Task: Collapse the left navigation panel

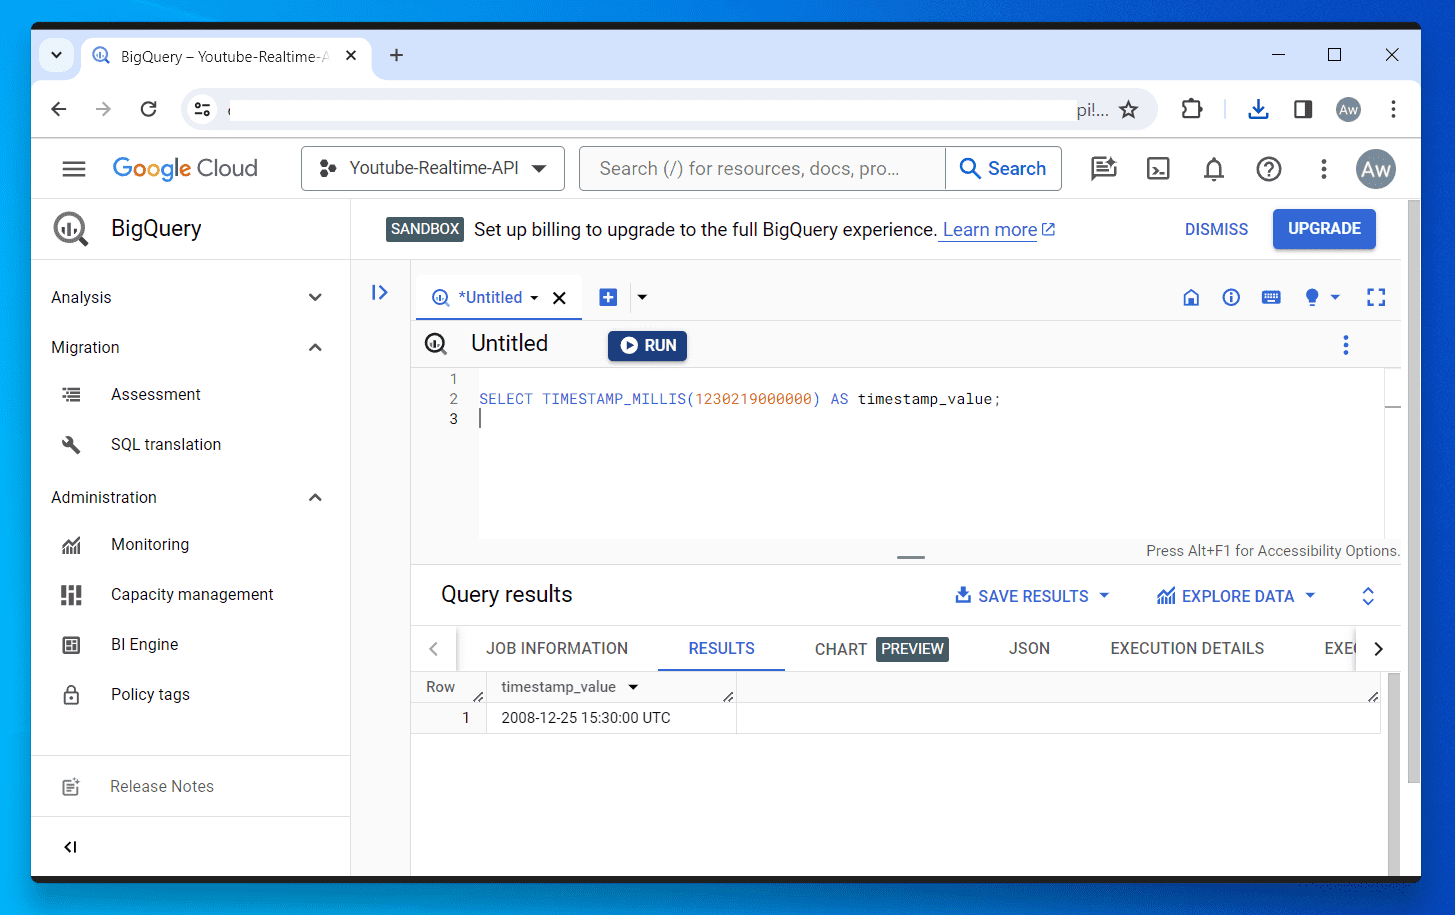Action: click(69, 846)
